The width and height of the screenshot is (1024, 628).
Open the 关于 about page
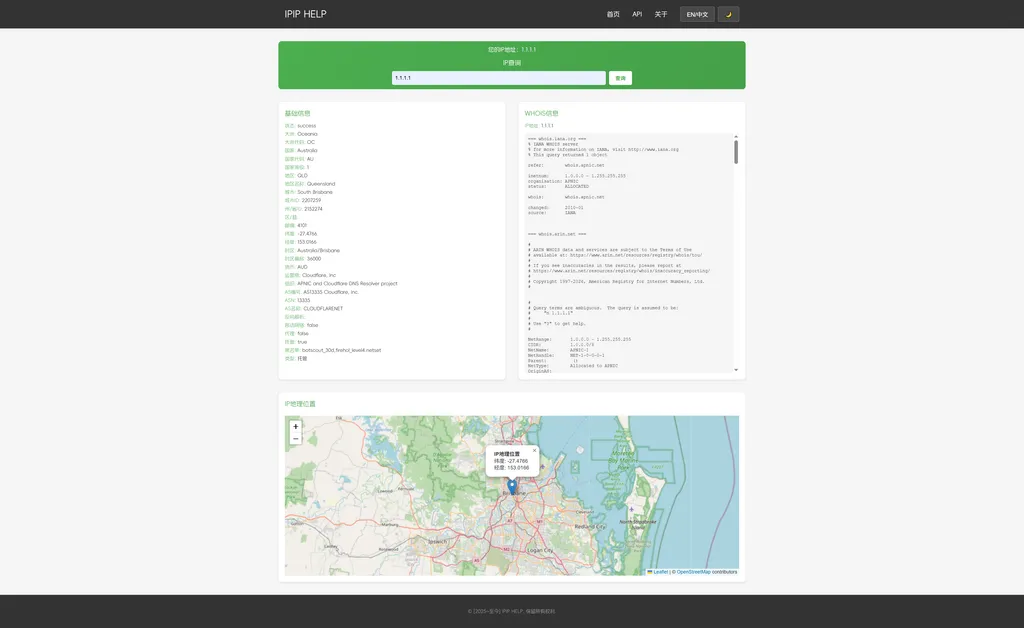point(661,14)
